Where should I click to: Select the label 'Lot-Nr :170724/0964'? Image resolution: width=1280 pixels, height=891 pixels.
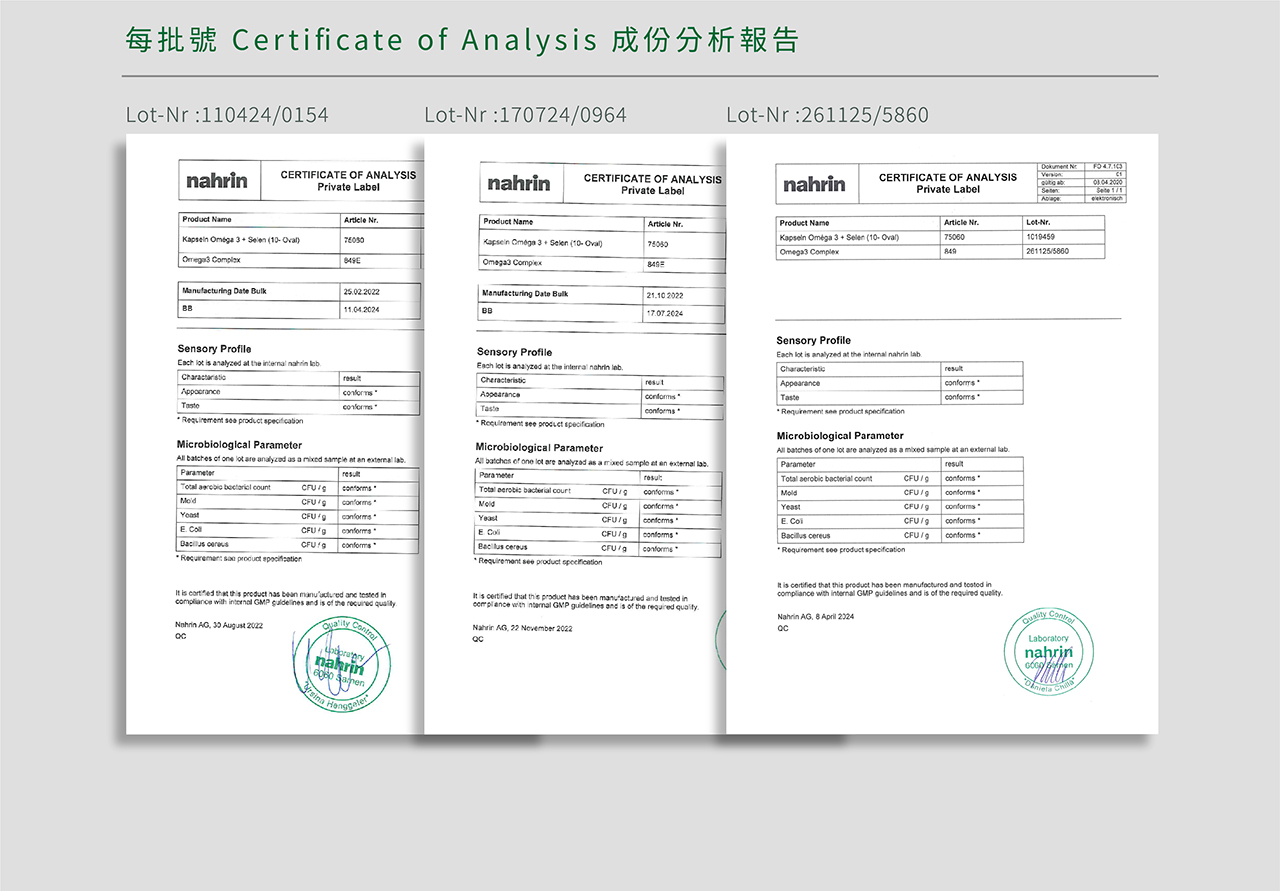coord(525,115)
